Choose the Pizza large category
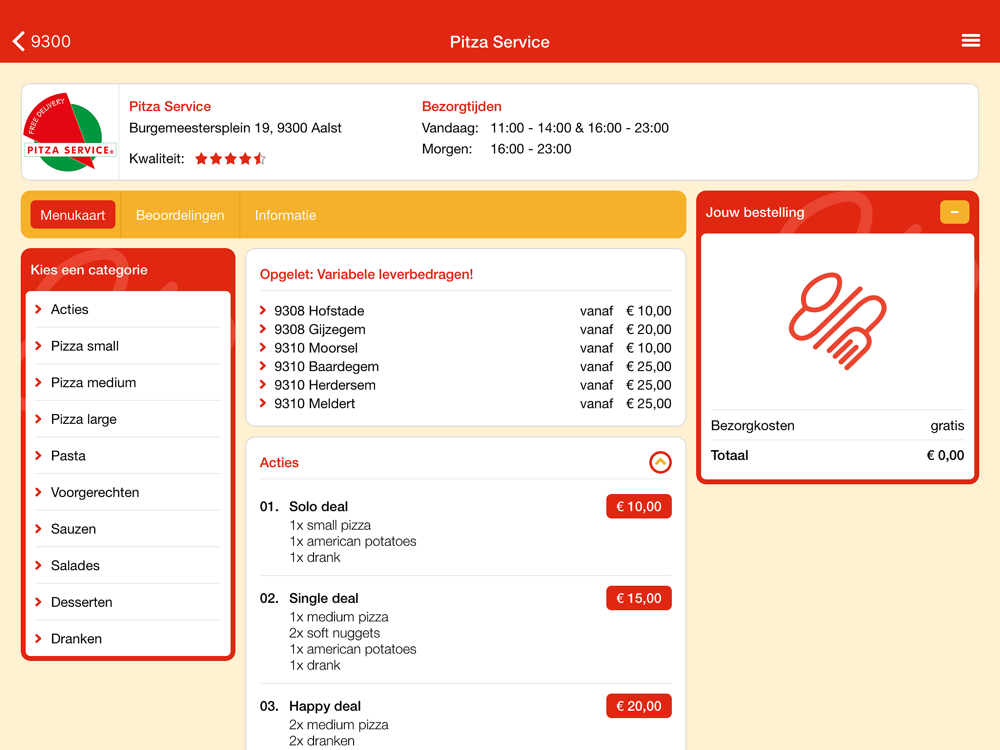This screenshot has height=750, width=1000. 128,419
